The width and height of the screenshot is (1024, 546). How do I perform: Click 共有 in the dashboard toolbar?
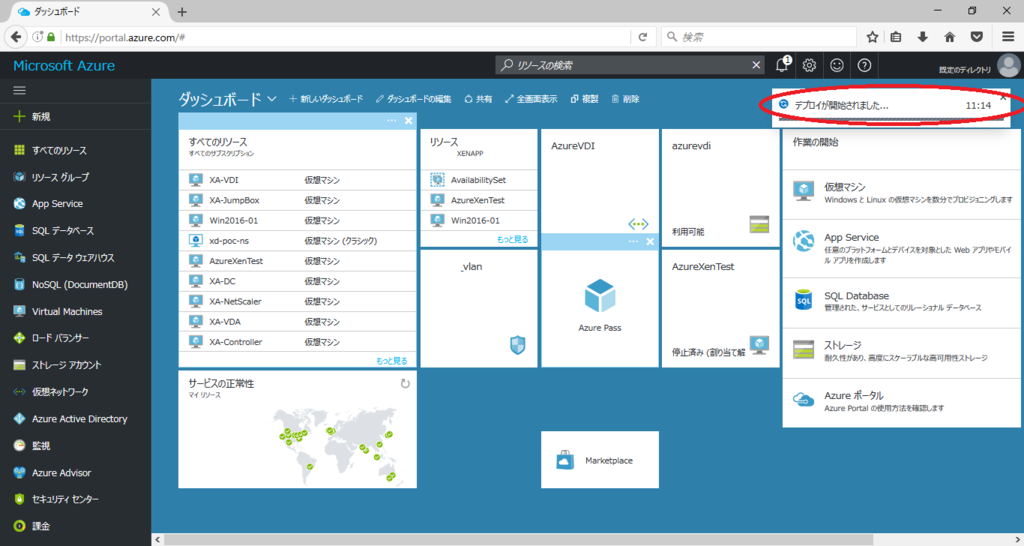(478, 99)
